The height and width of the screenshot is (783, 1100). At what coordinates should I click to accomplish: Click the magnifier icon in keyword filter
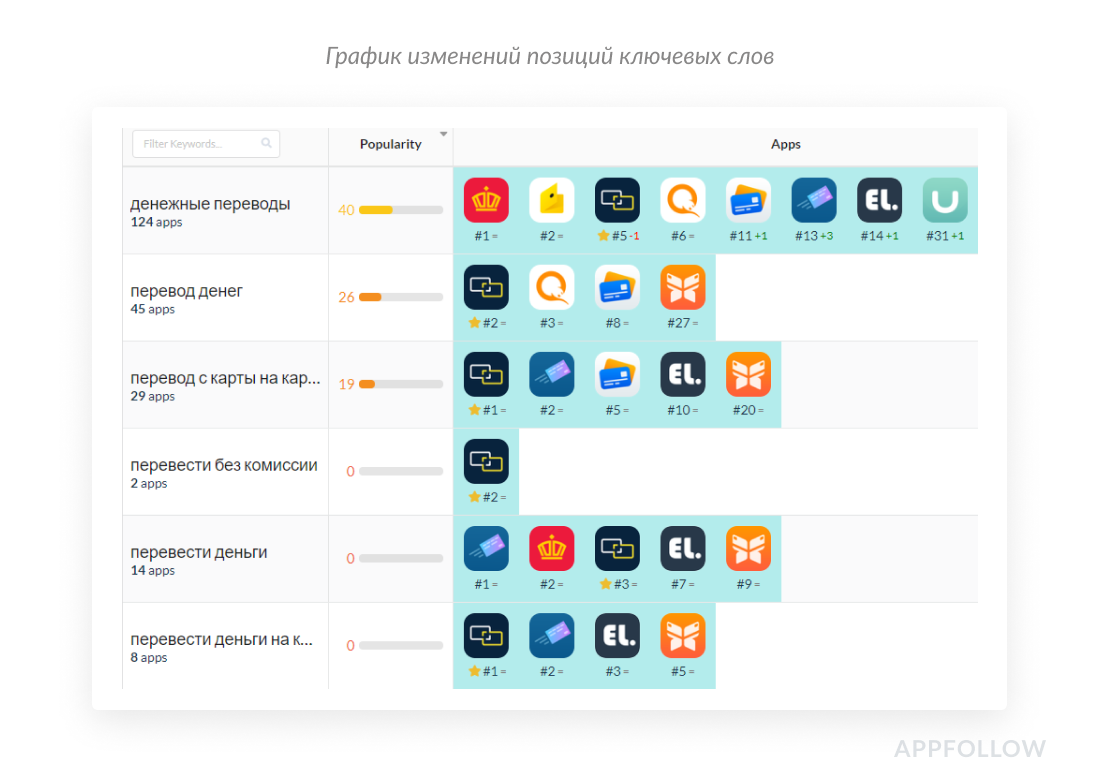pos(267,144)
